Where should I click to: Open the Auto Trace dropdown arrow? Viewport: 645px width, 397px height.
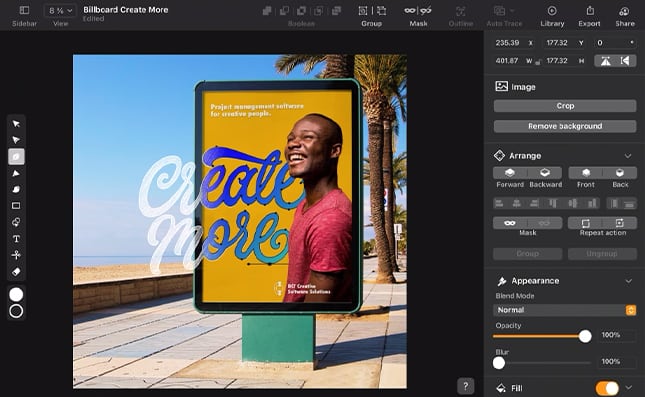click(x=512, y=11)
